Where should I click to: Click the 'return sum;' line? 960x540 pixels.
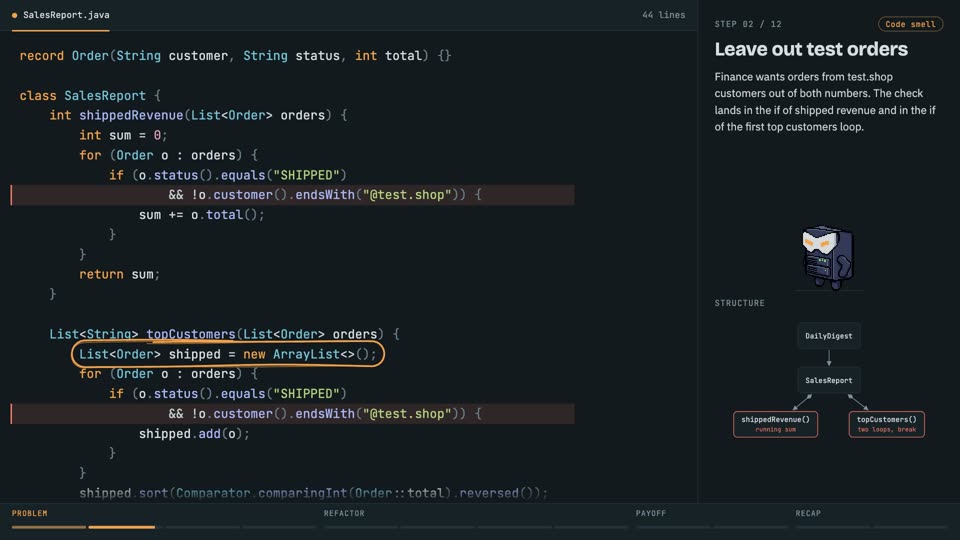[119, 274]
